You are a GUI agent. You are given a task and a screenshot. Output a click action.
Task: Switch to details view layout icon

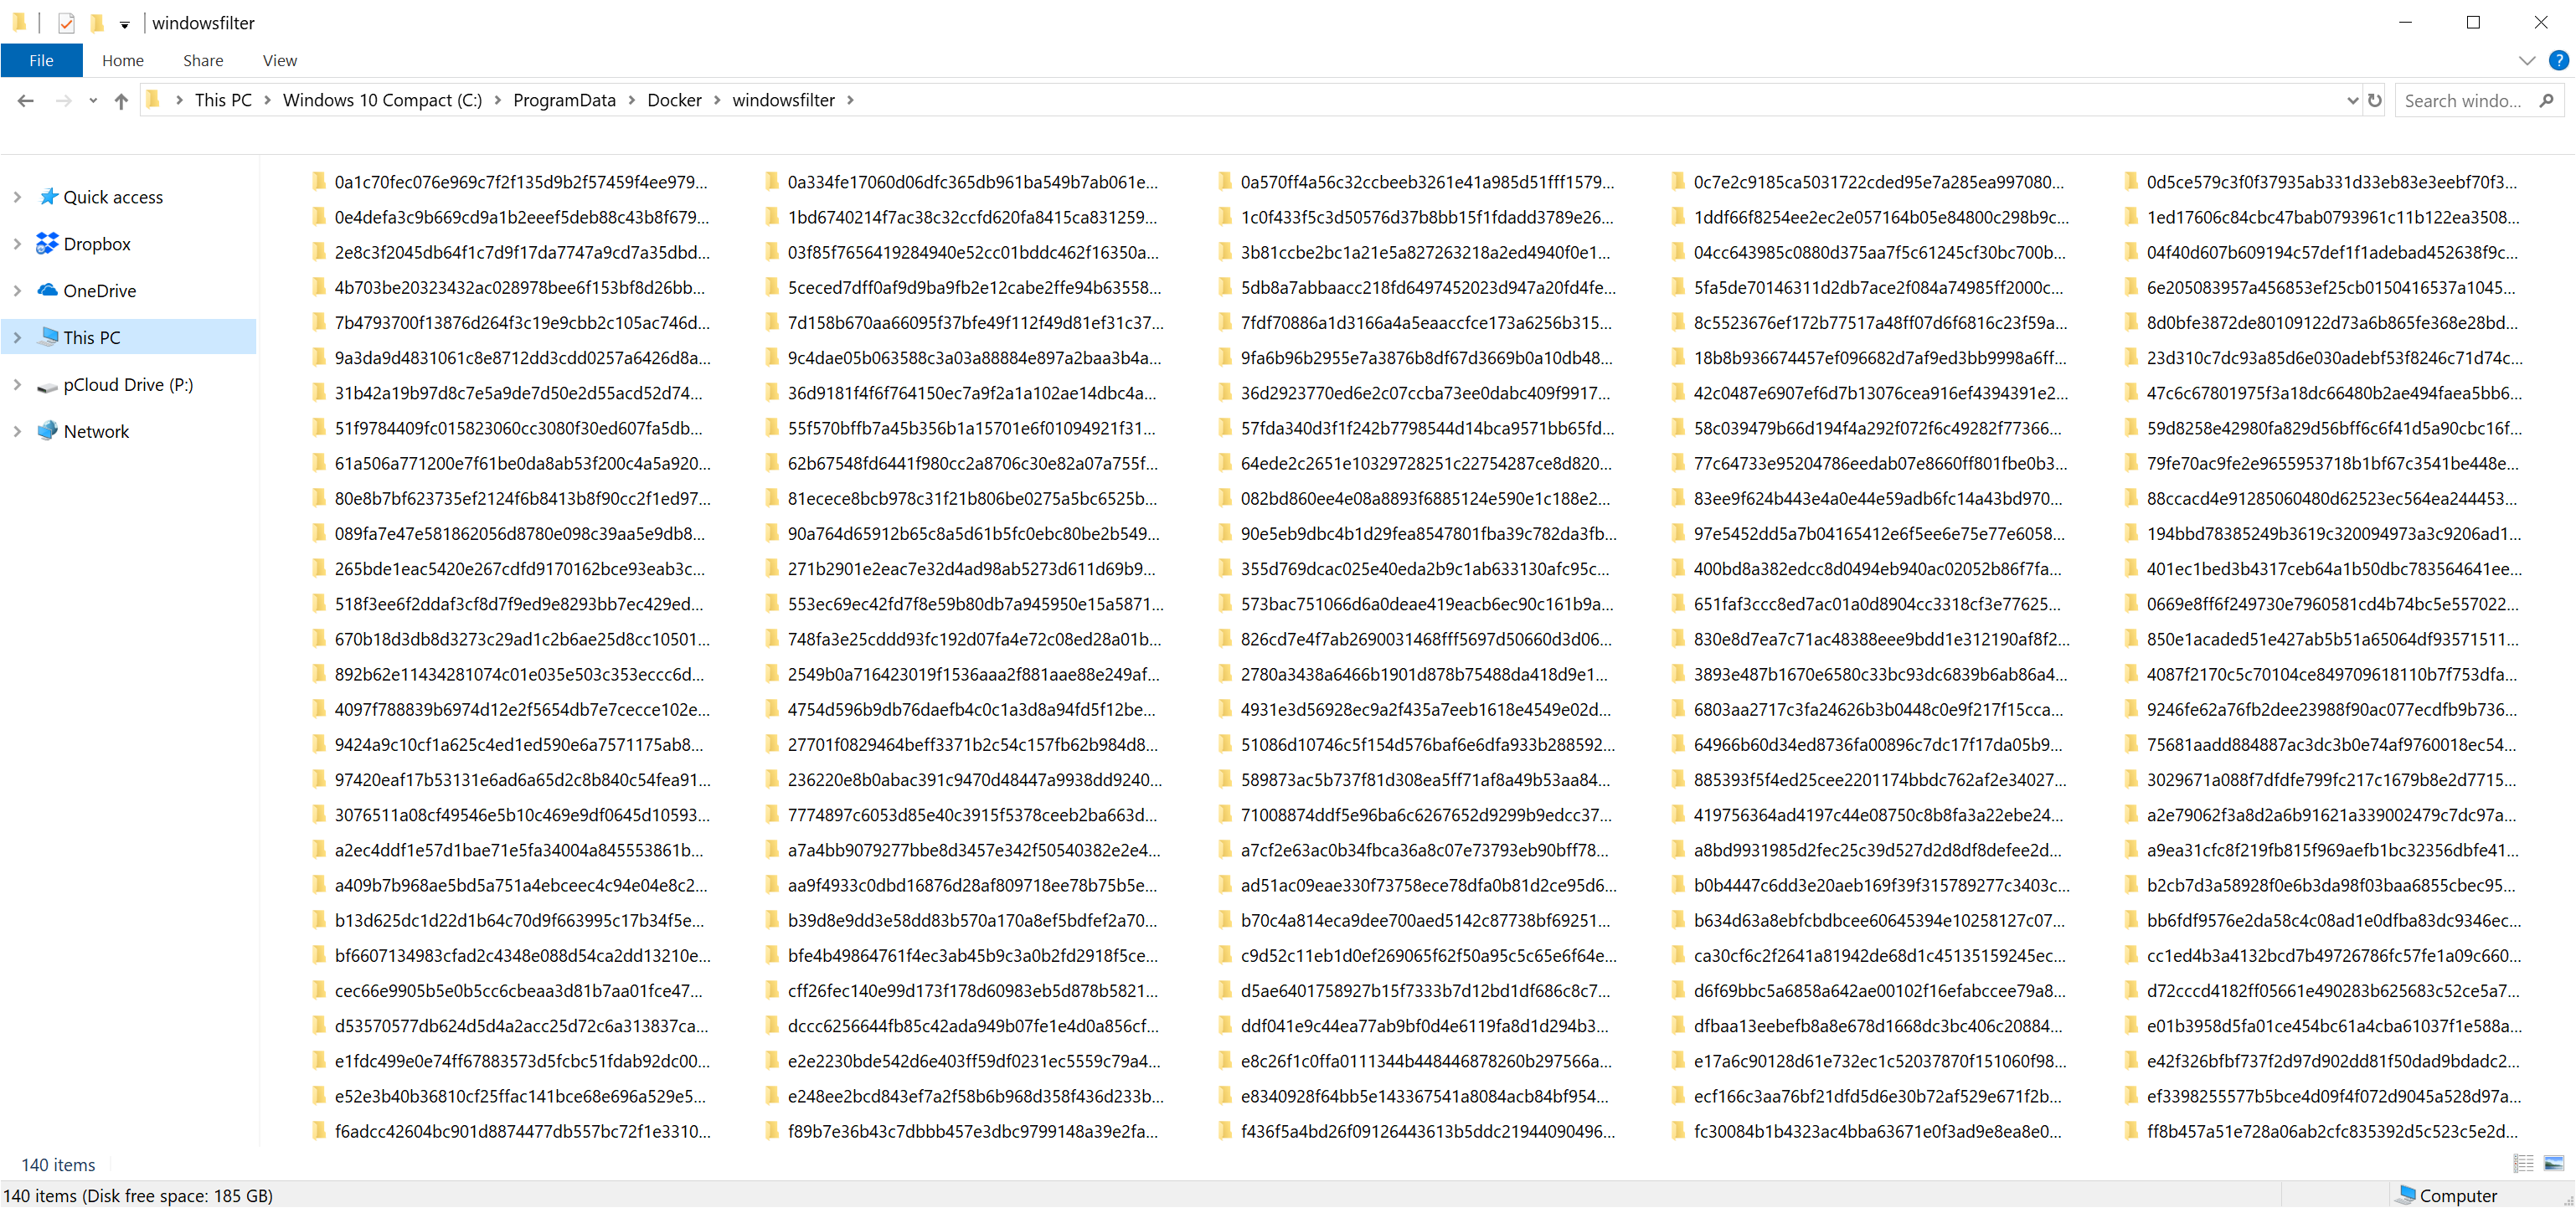coord(2523,1163)
